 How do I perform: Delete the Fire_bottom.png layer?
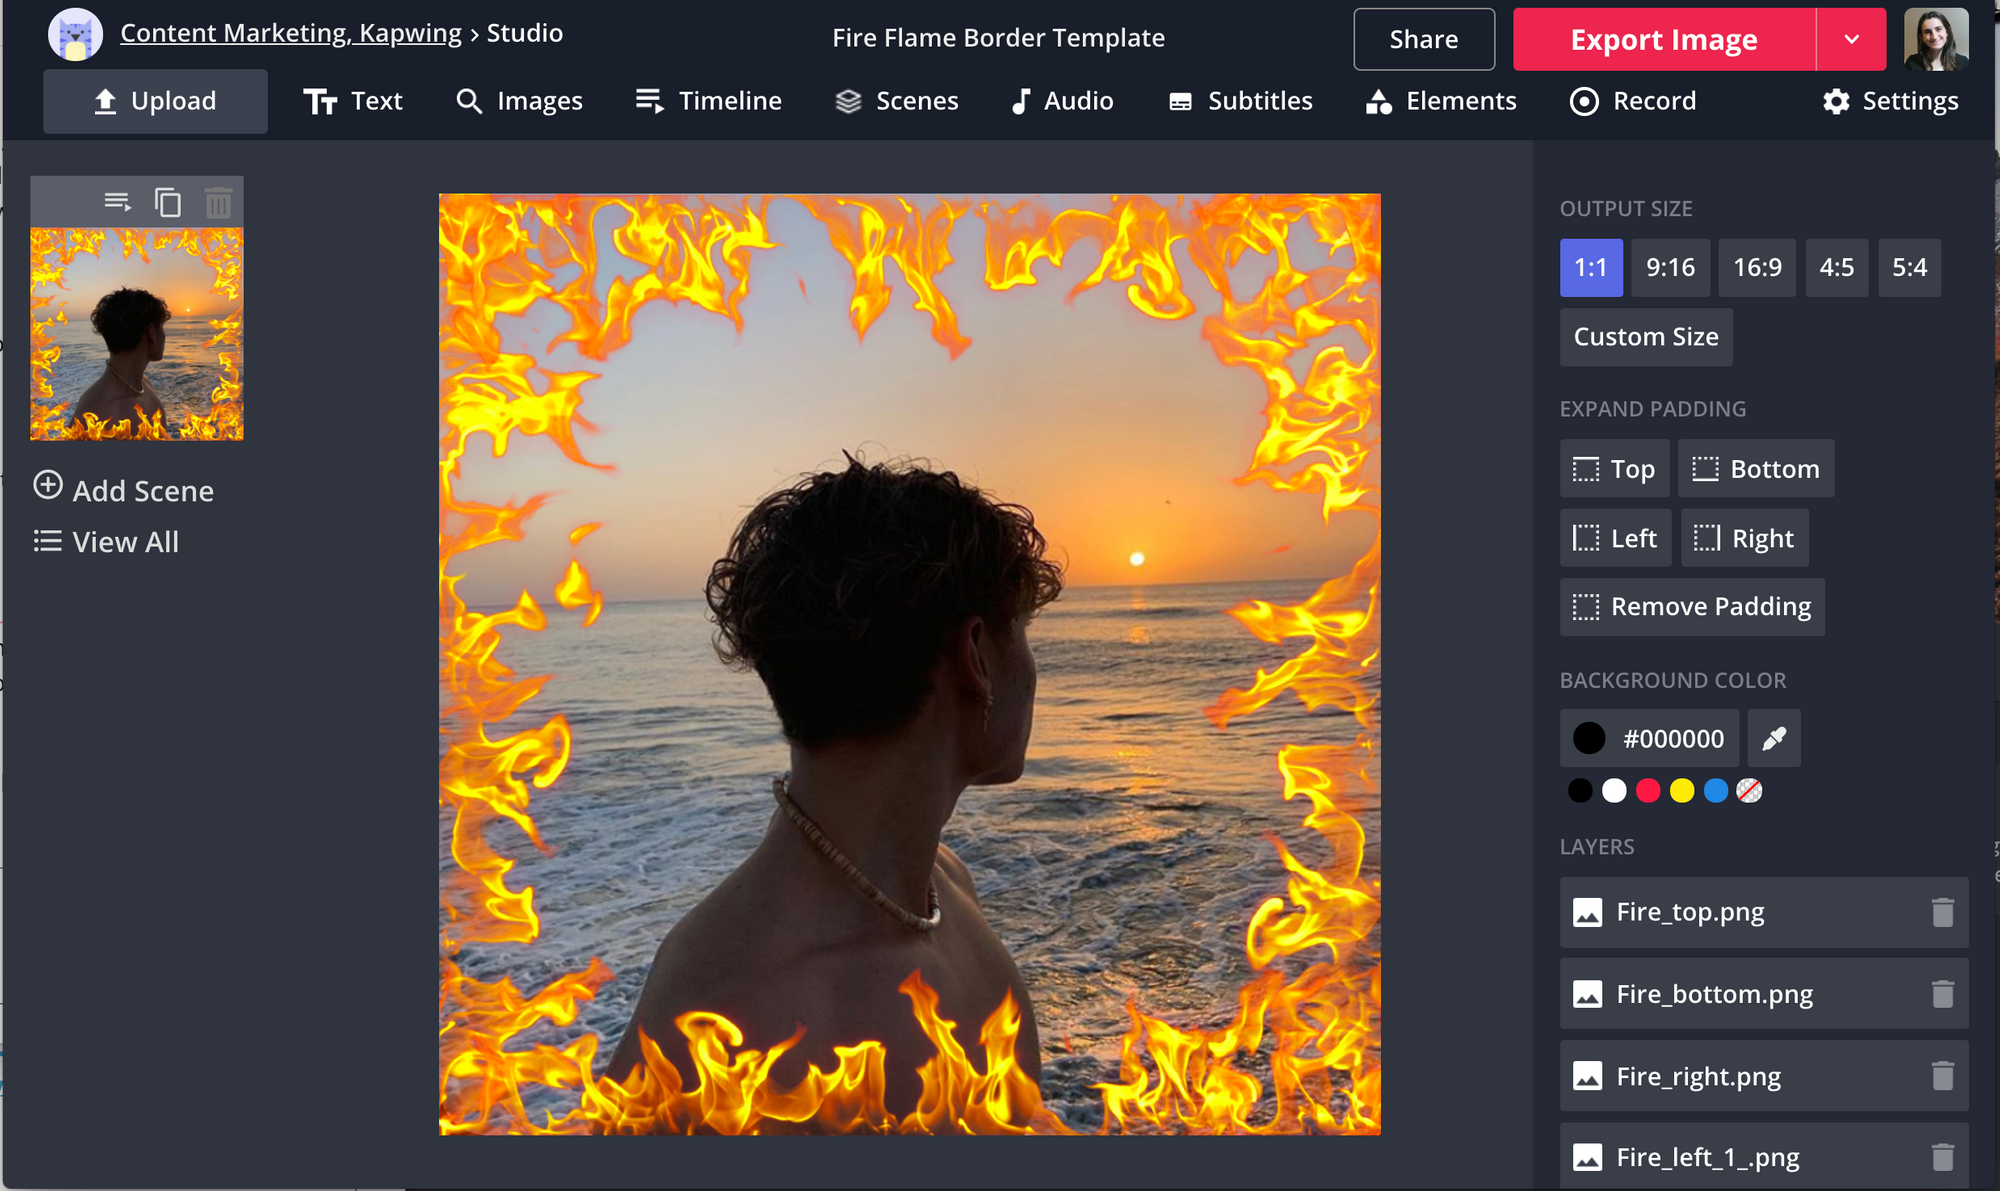click(1942, 994)
